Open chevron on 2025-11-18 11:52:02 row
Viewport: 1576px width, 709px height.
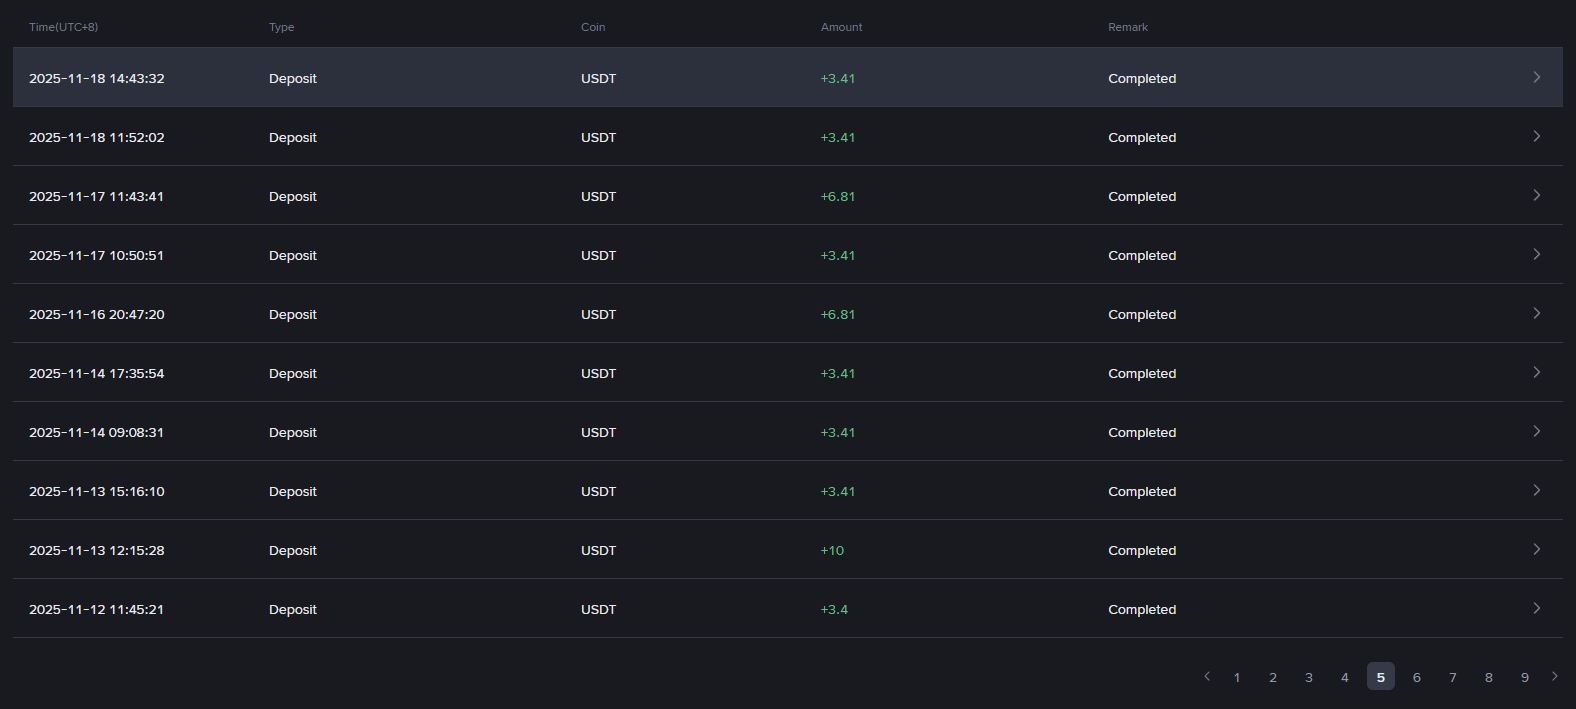tap(1537, 136)
